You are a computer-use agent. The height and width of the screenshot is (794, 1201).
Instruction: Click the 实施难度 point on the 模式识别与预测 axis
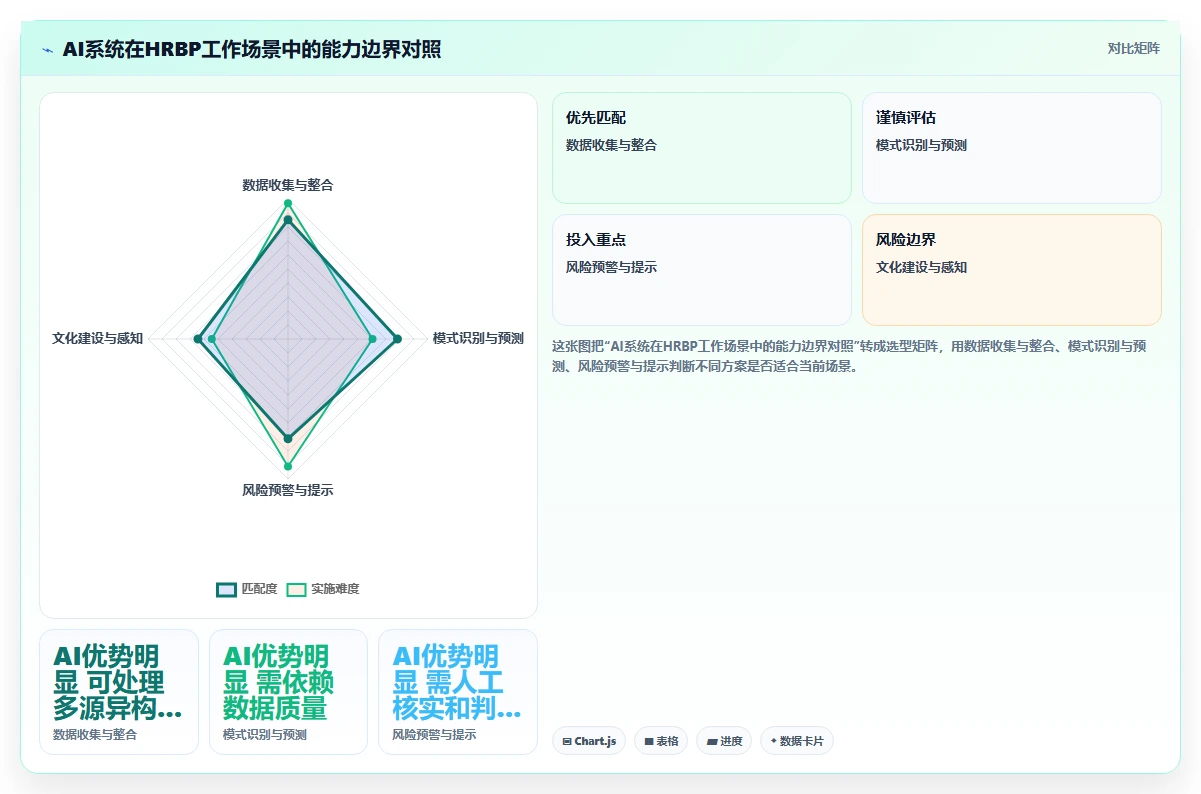(x=373, y=340)
